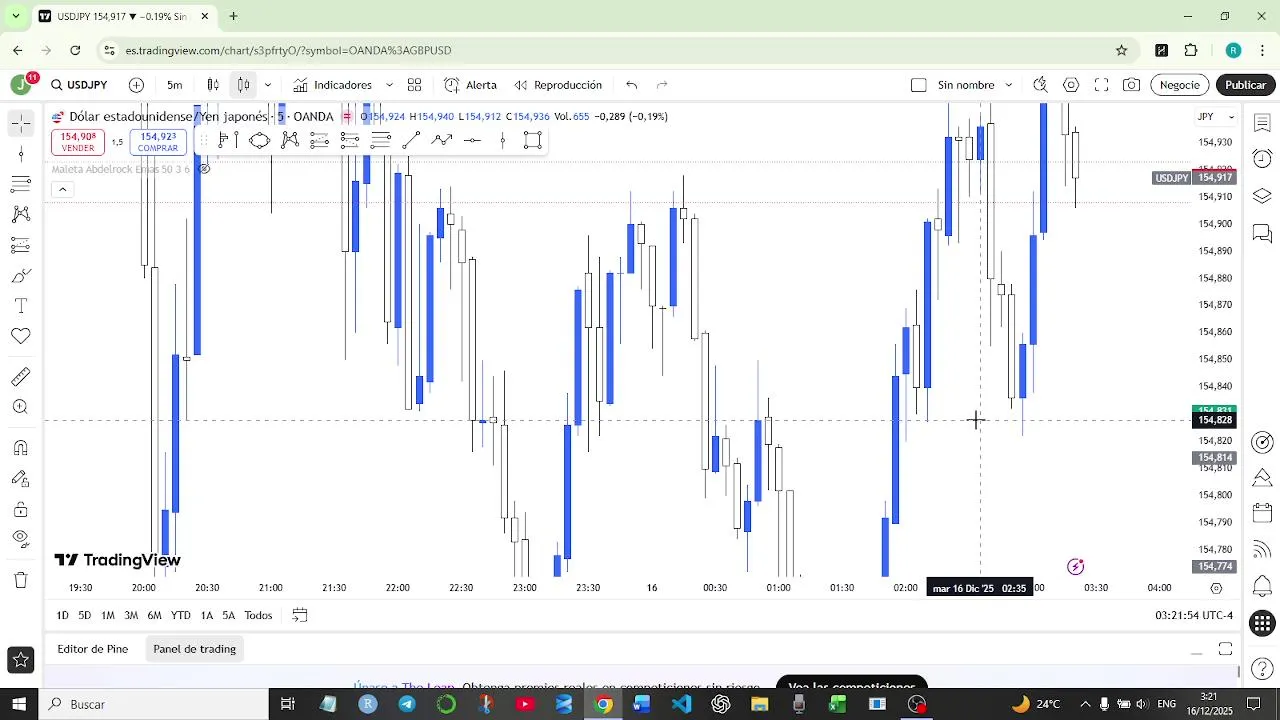Open favorites star toolbar button at bottom left
The width and height of the screenshot is (1280, 720).
tap(20, 659)
